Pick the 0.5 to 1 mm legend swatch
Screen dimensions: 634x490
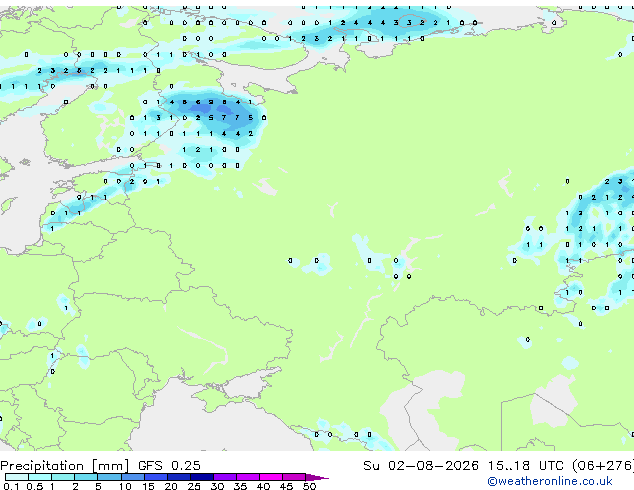pos(40,477)
